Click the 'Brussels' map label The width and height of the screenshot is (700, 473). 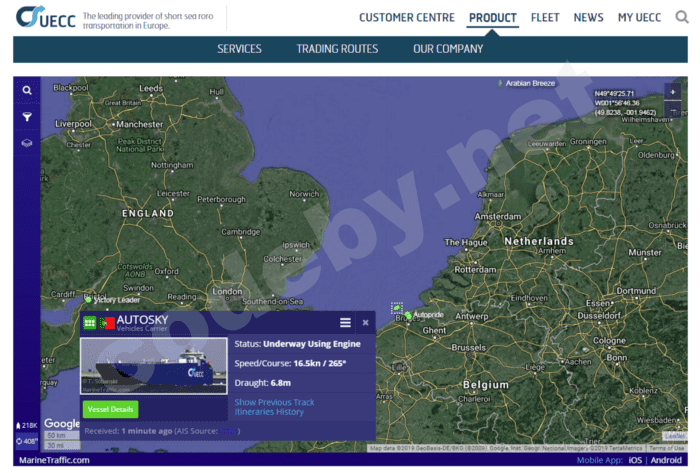[468, 348]
